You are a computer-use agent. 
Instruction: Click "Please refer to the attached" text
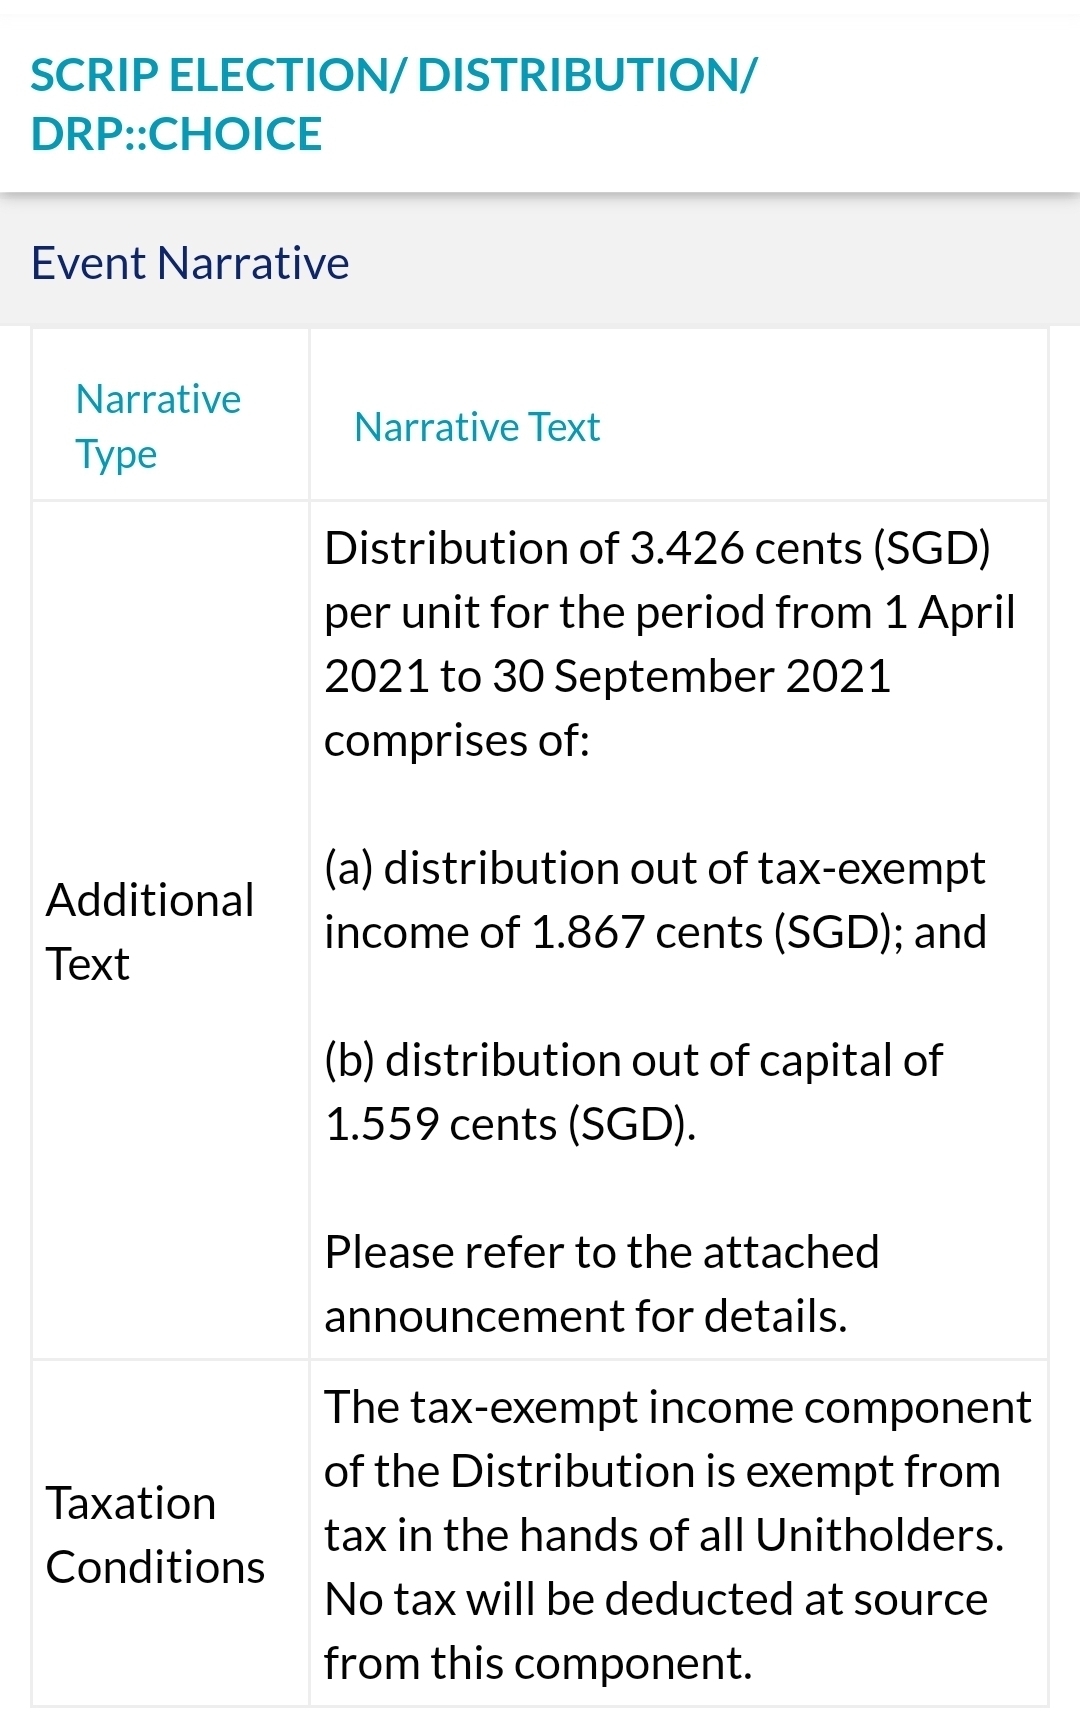(x=601, y=1252)
